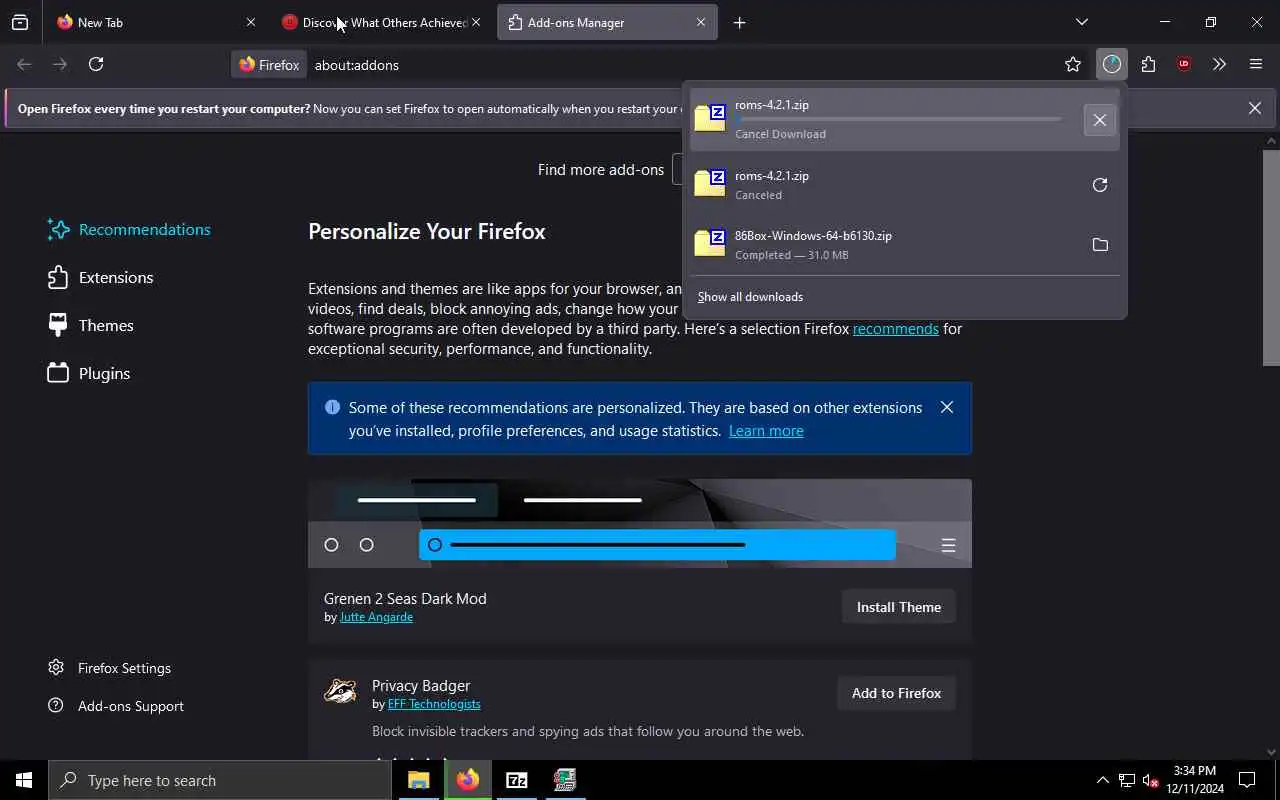
Task: Click the taskbar search box
Action: [220, 780]
